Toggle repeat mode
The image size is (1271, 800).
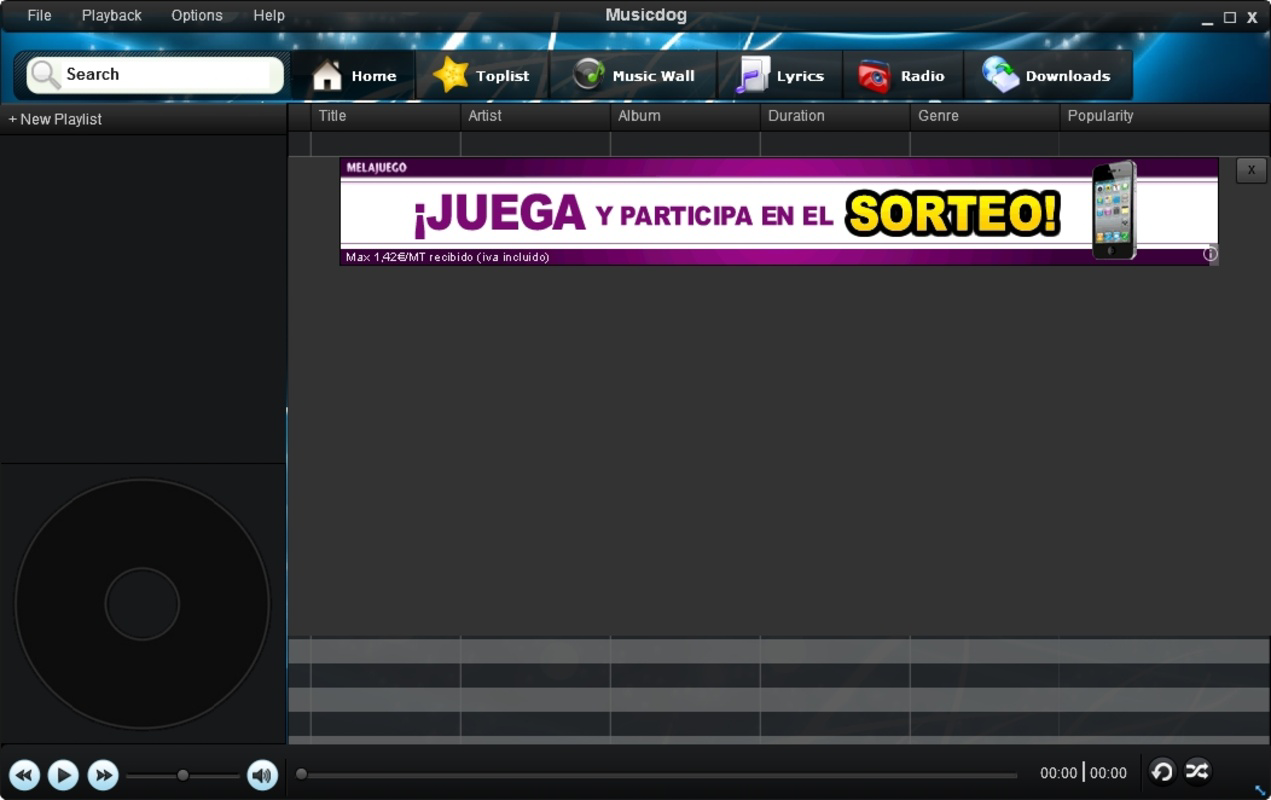click(x=1162, y=771)
